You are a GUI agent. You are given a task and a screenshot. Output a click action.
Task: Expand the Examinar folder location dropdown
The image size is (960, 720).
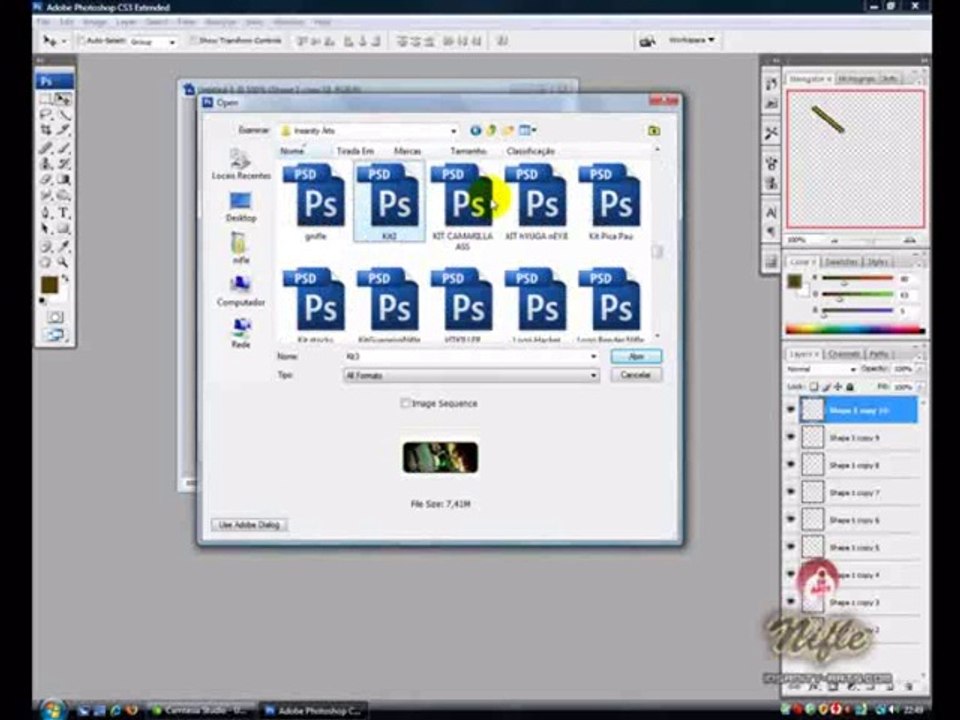453,130
